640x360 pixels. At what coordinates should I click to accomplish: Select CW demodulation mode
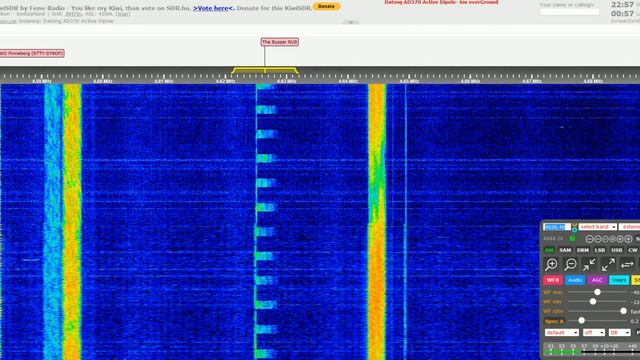[633, 250]
